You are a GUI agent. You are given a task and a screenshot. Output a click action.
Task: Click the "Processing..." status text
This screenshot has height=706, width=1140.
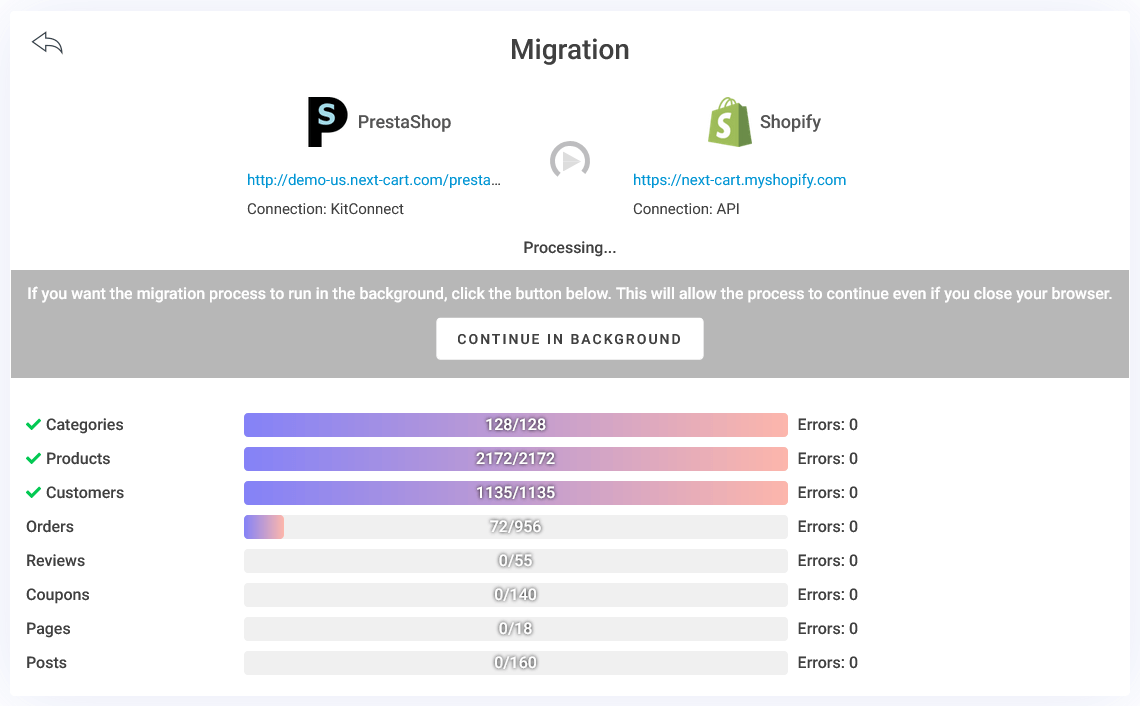(570, 248)
